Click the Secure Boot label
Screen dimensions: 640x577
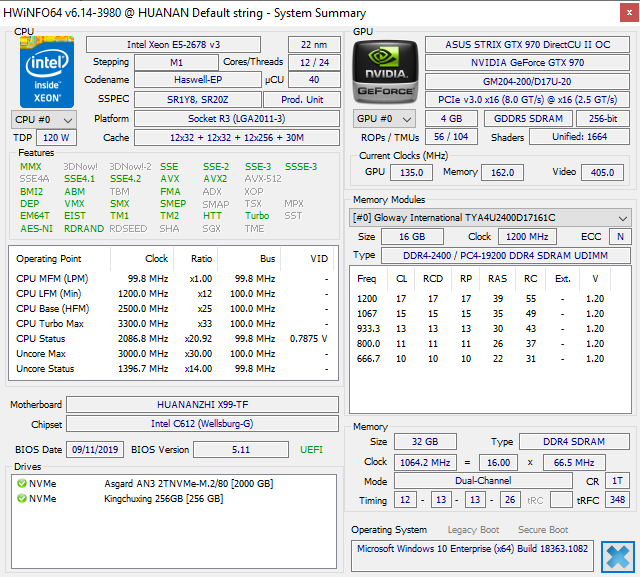point(543,530)
